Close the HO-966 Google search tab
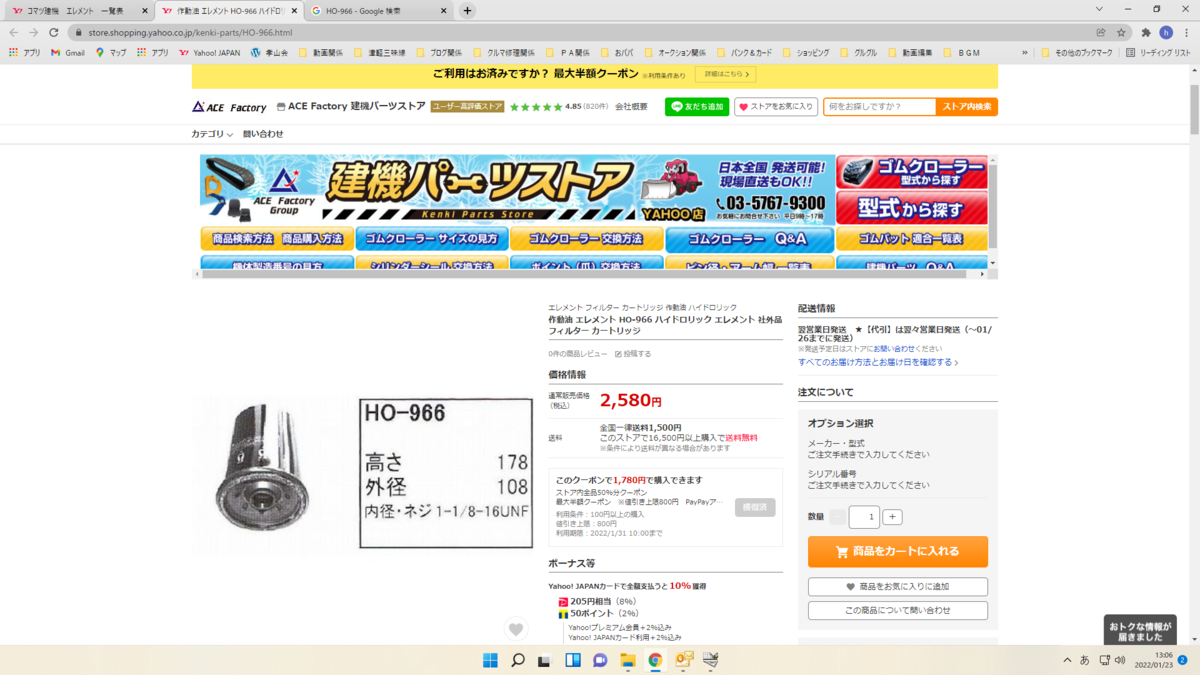This screenshot has width=1200, height=675. click(x=443, y=10)
